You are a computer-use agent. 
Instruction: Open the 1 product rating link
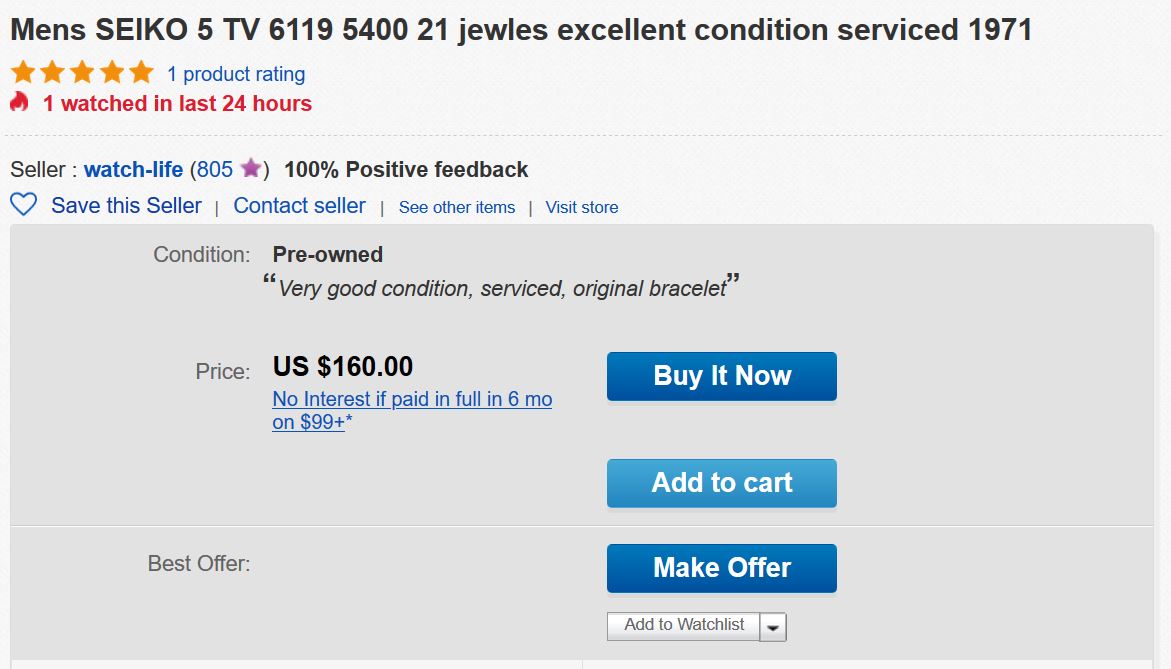pyautogui.click(x=236, y=74)
